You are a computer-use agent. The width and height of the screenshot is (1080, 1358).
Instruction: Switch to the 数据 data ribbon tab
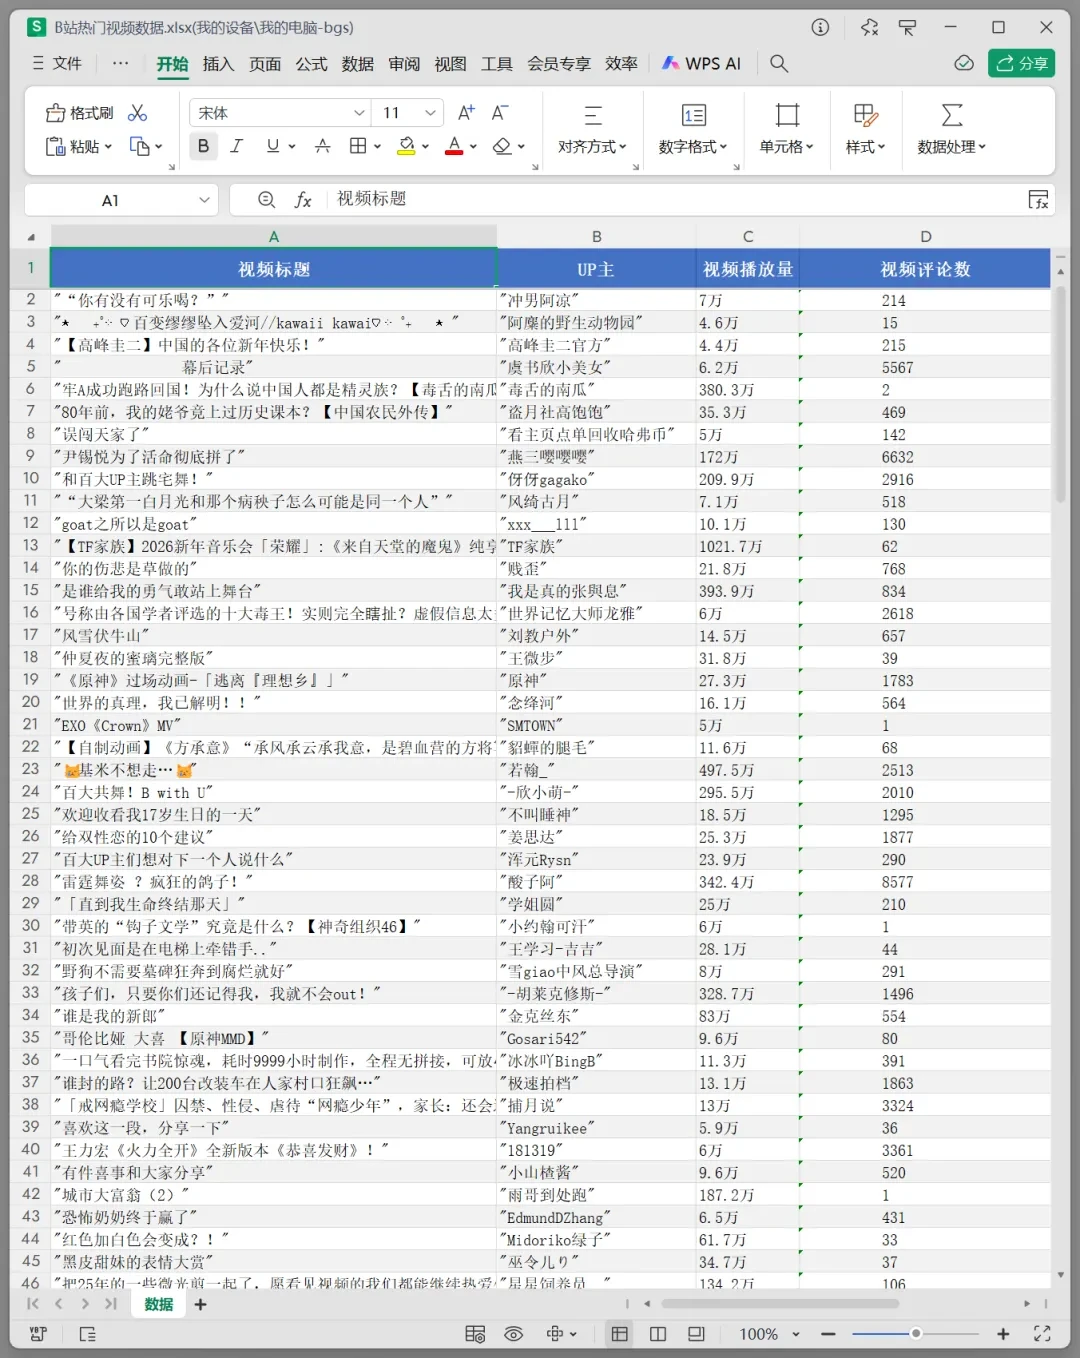(357, 64)
